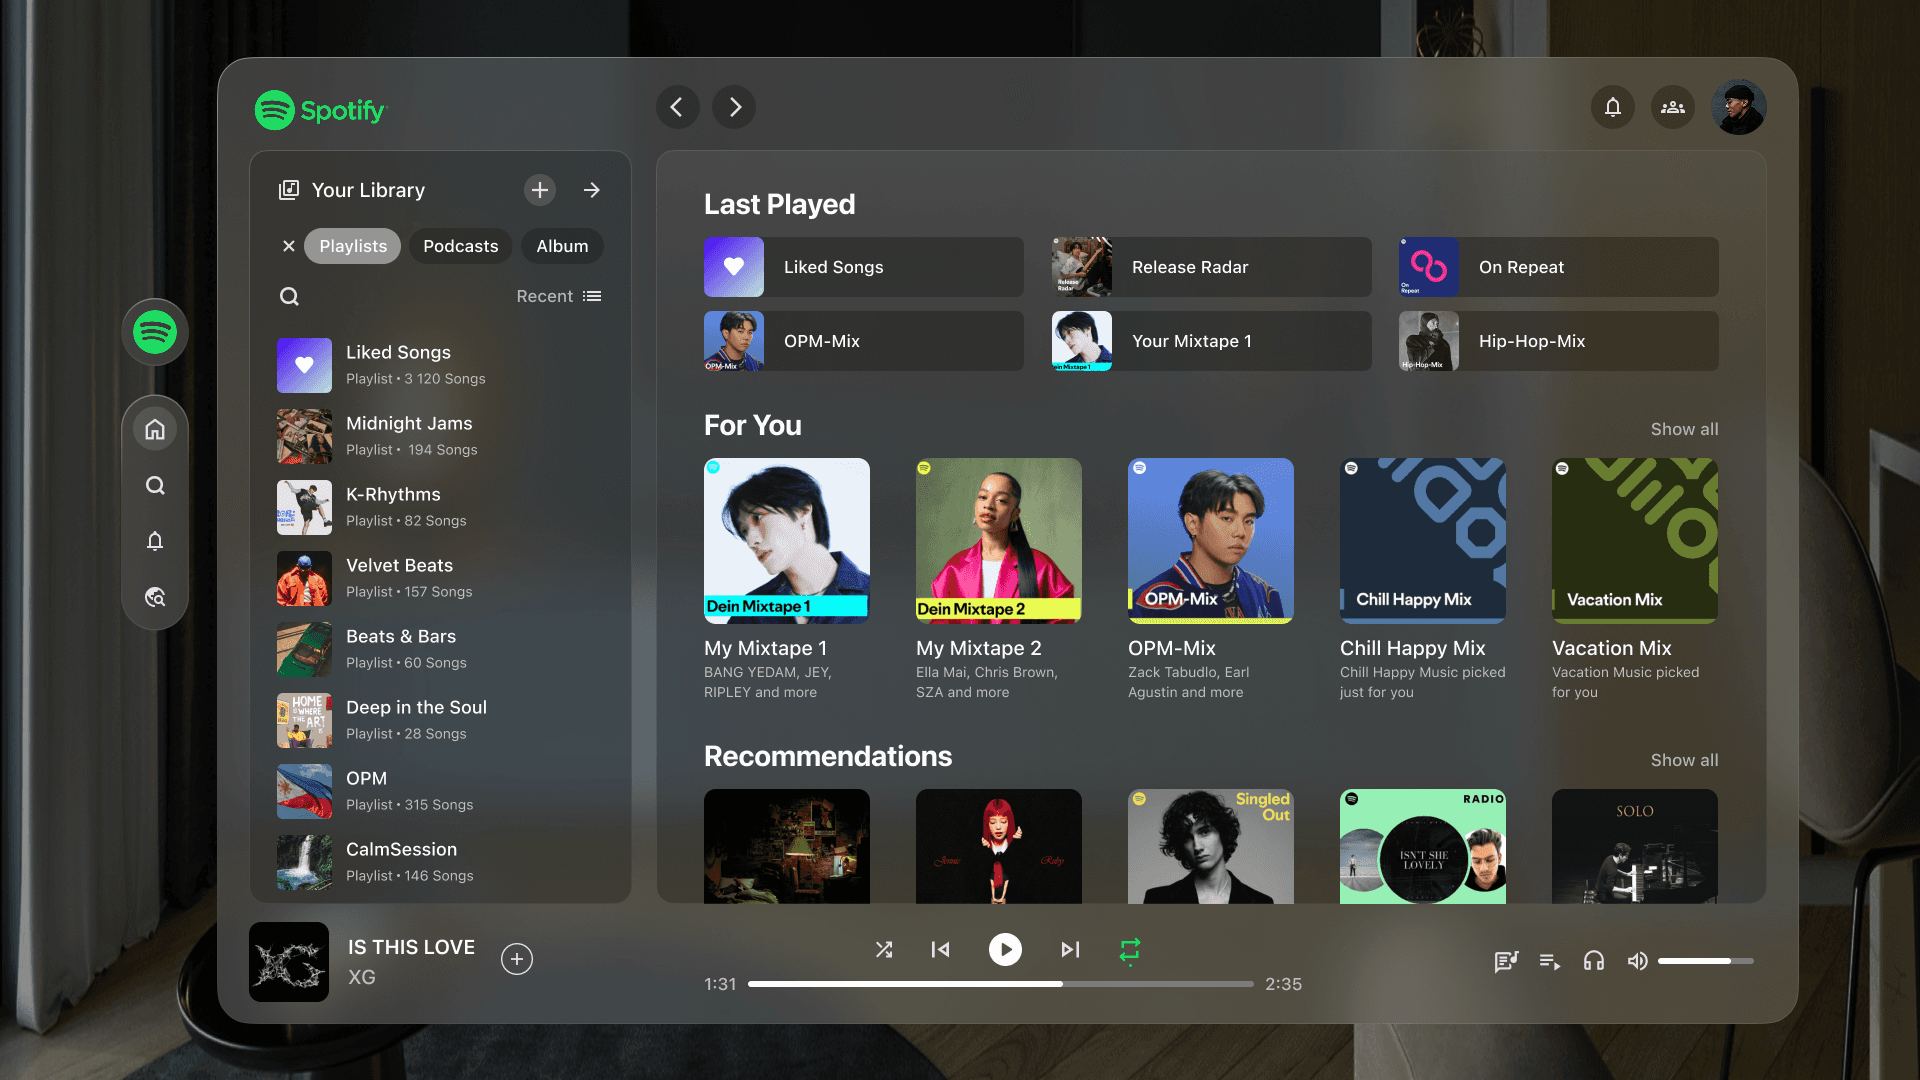Open OPM-Mix card in For You

(x=1211, y=580)
